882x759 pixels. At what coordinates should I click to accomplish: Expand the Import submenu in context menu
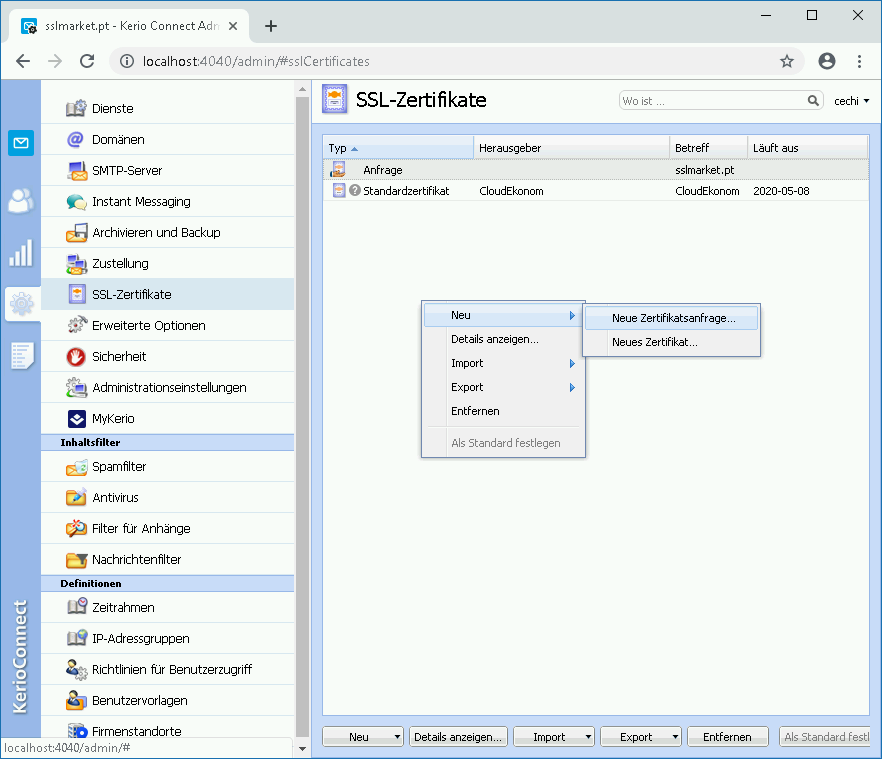(503, 363)
